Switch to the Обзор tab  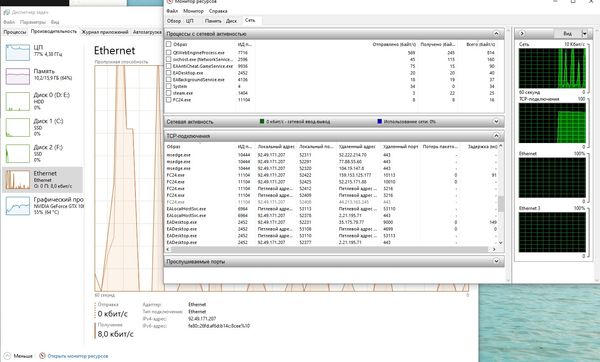(174, 21)
